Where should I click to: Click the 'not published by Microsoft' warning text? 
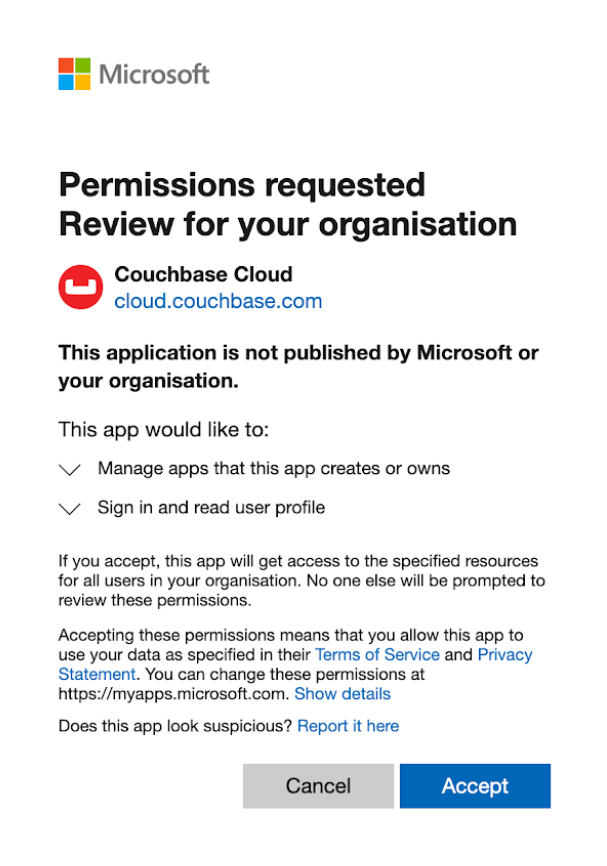point(298,366)
